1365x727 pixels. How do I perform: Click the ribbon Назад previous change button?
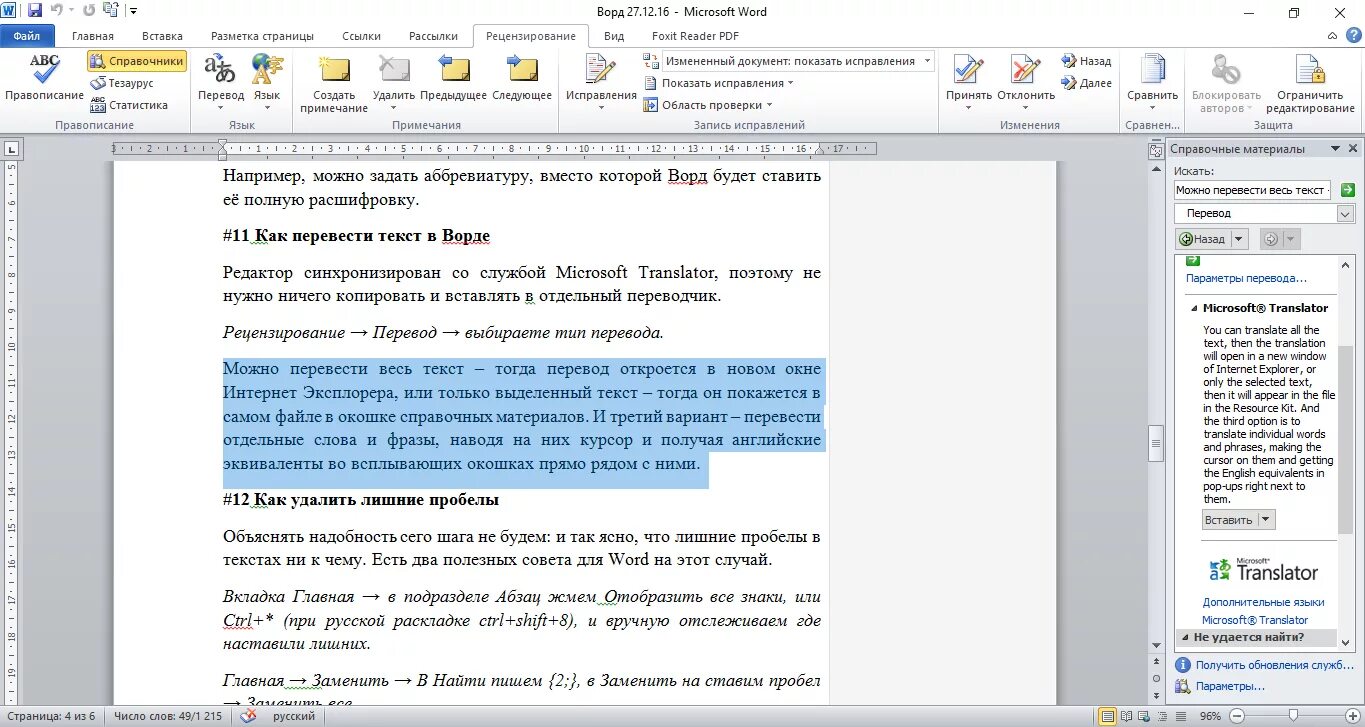tap(1086, 61)
